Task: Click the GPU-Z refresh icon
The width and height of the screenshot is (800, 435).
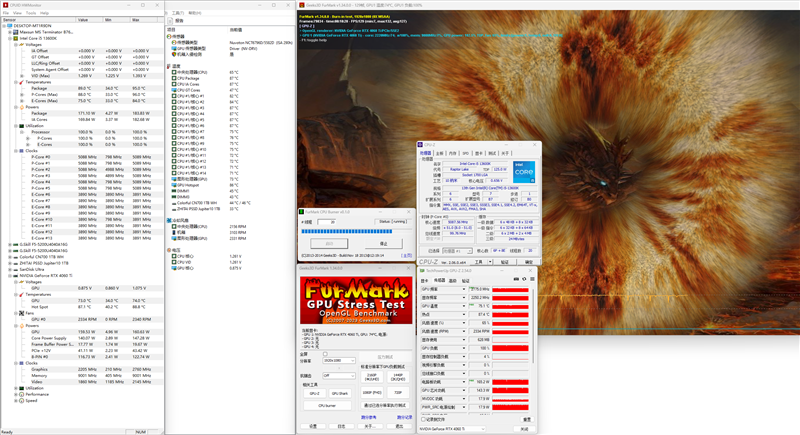Action: (x=524, y=279)
